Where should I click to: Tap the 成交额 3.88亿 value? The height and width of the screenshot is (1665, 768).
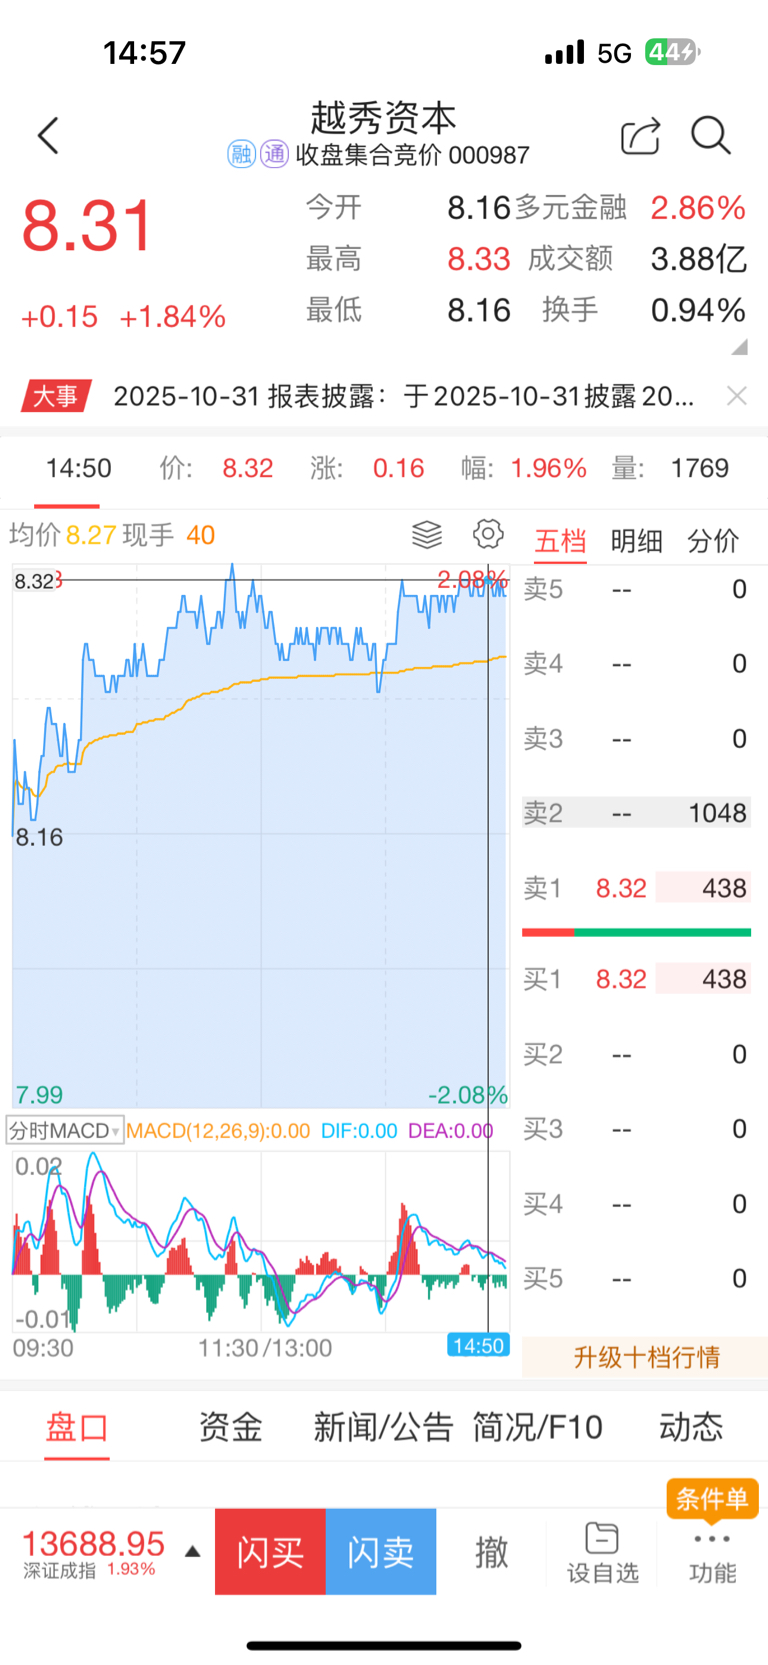(699, 259)
